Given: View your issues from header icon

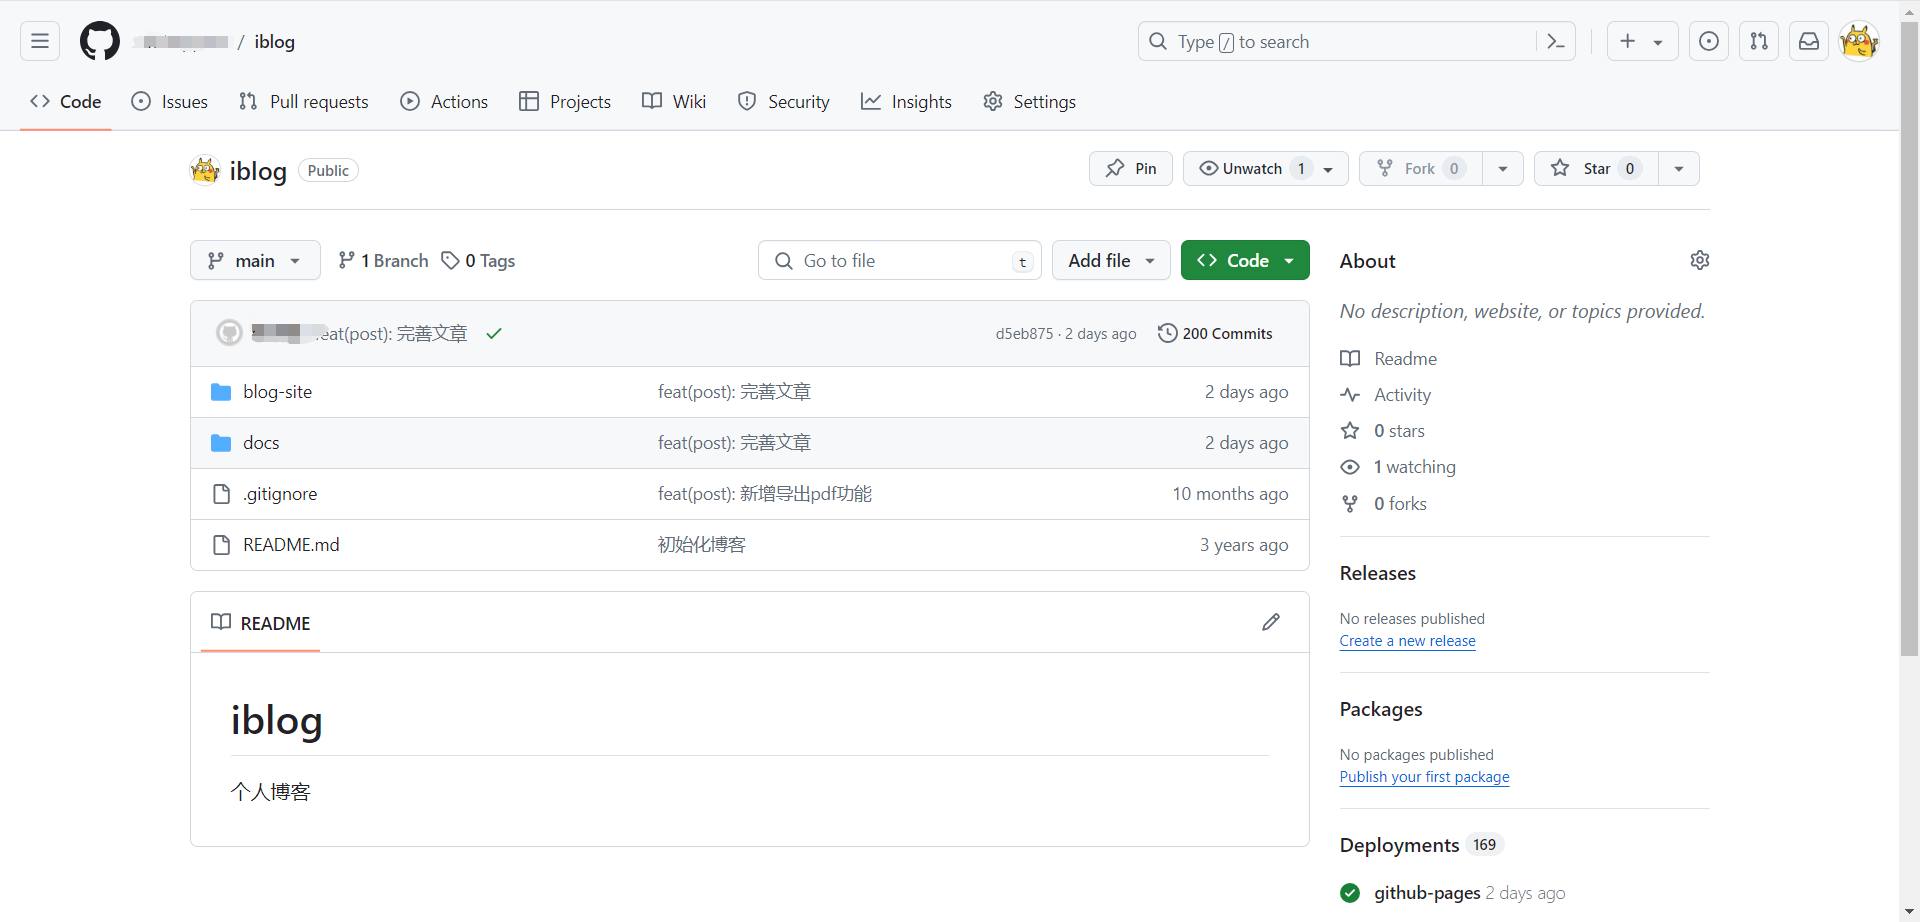Looking at the screenshot, I should (1709, 41).
